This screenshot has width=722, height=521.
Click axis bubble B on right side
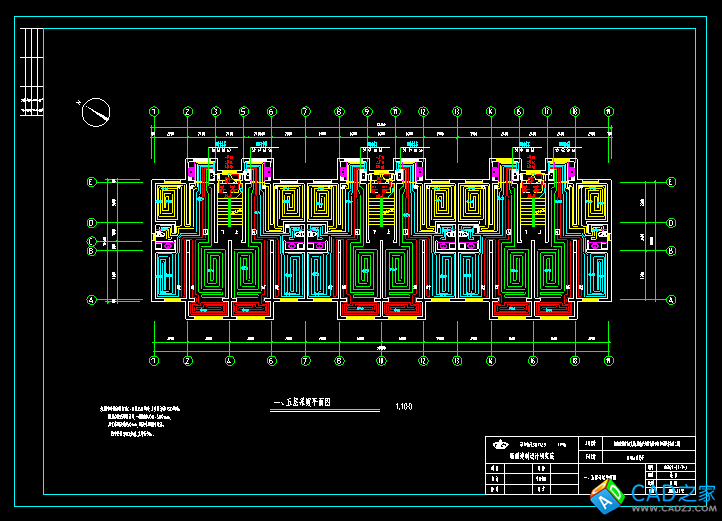coord(671,251)
